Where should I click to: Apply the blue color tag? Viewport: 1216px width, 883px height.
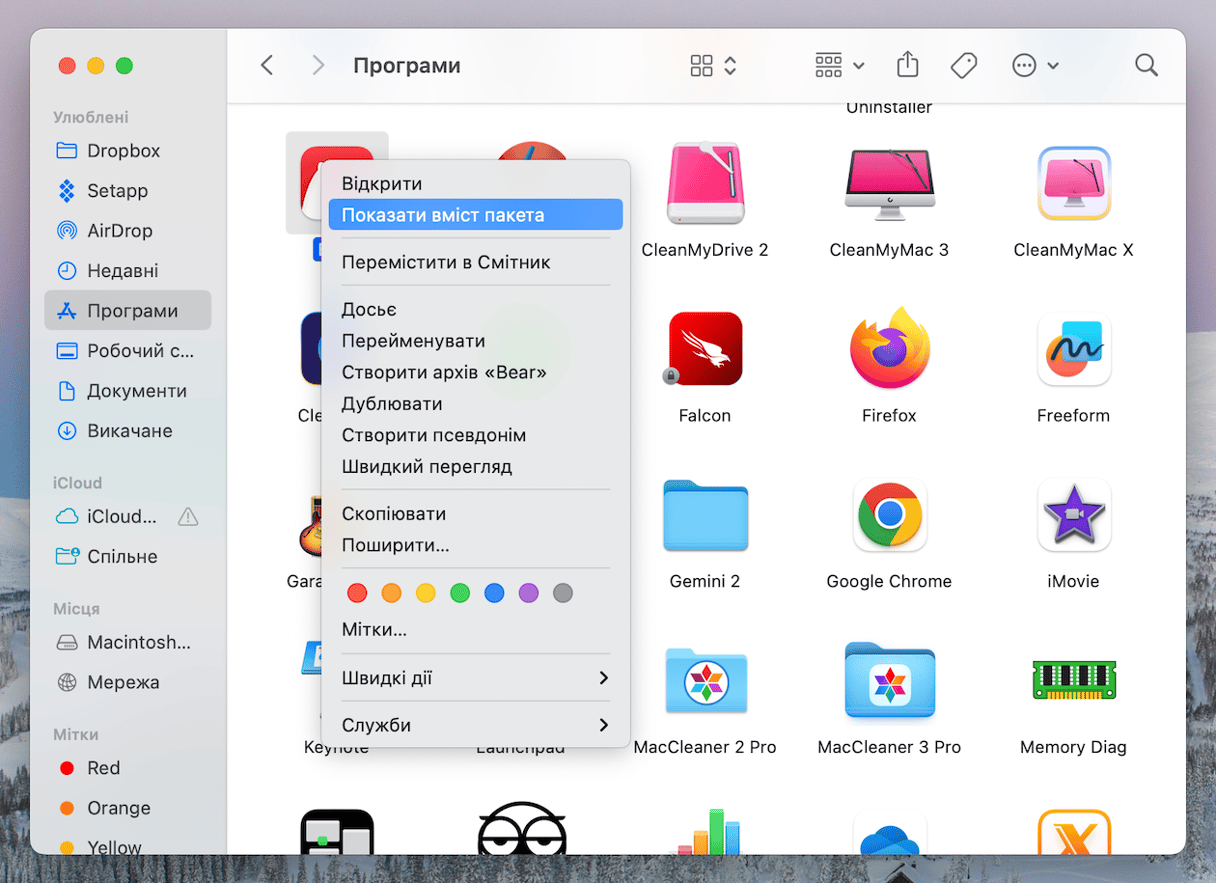tap(494, 593)
